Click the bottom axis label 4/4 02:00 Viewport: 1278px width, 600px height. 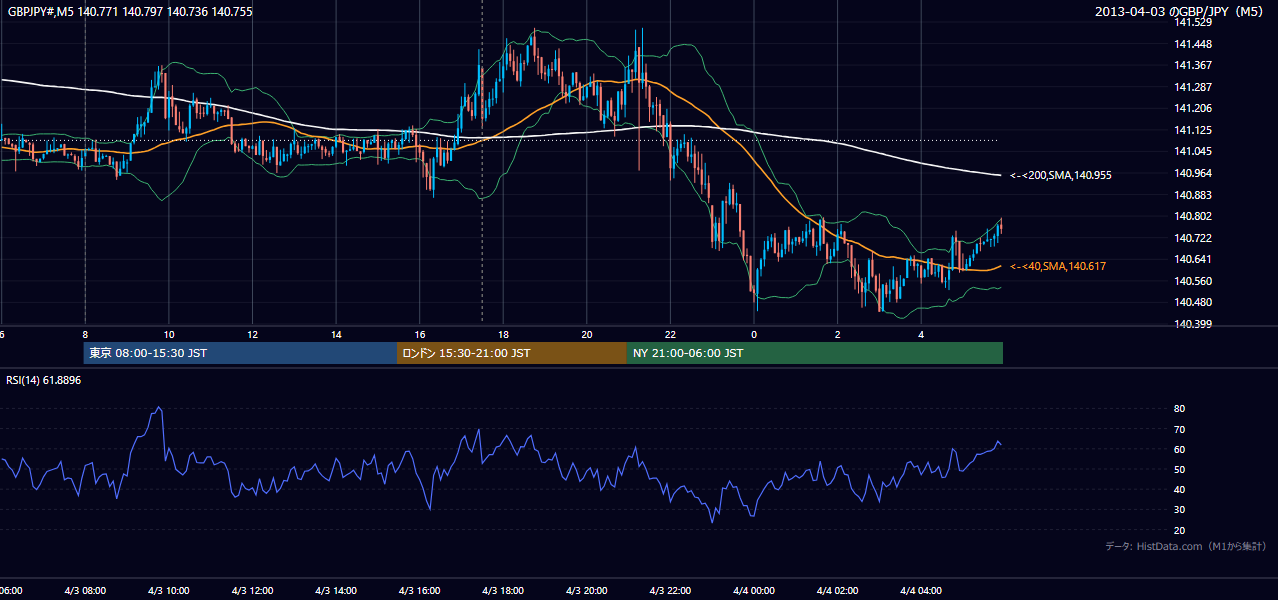point(838,591)
